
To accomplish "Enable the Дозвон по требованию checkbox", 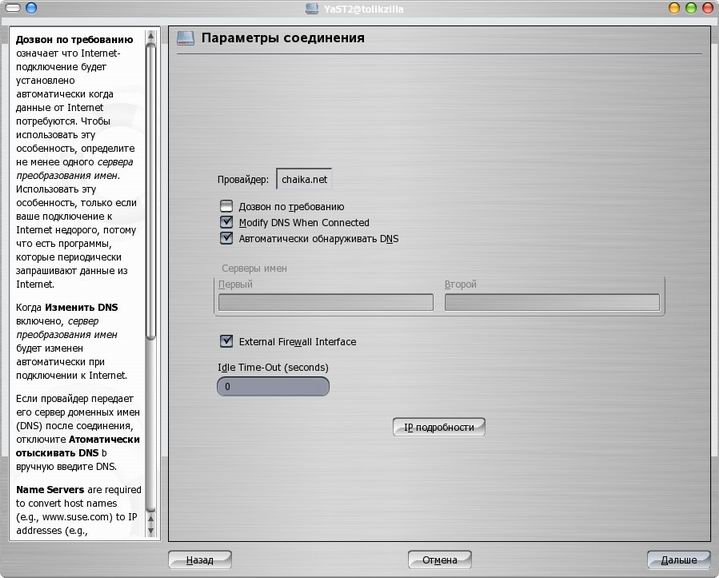I will [226, 207].
